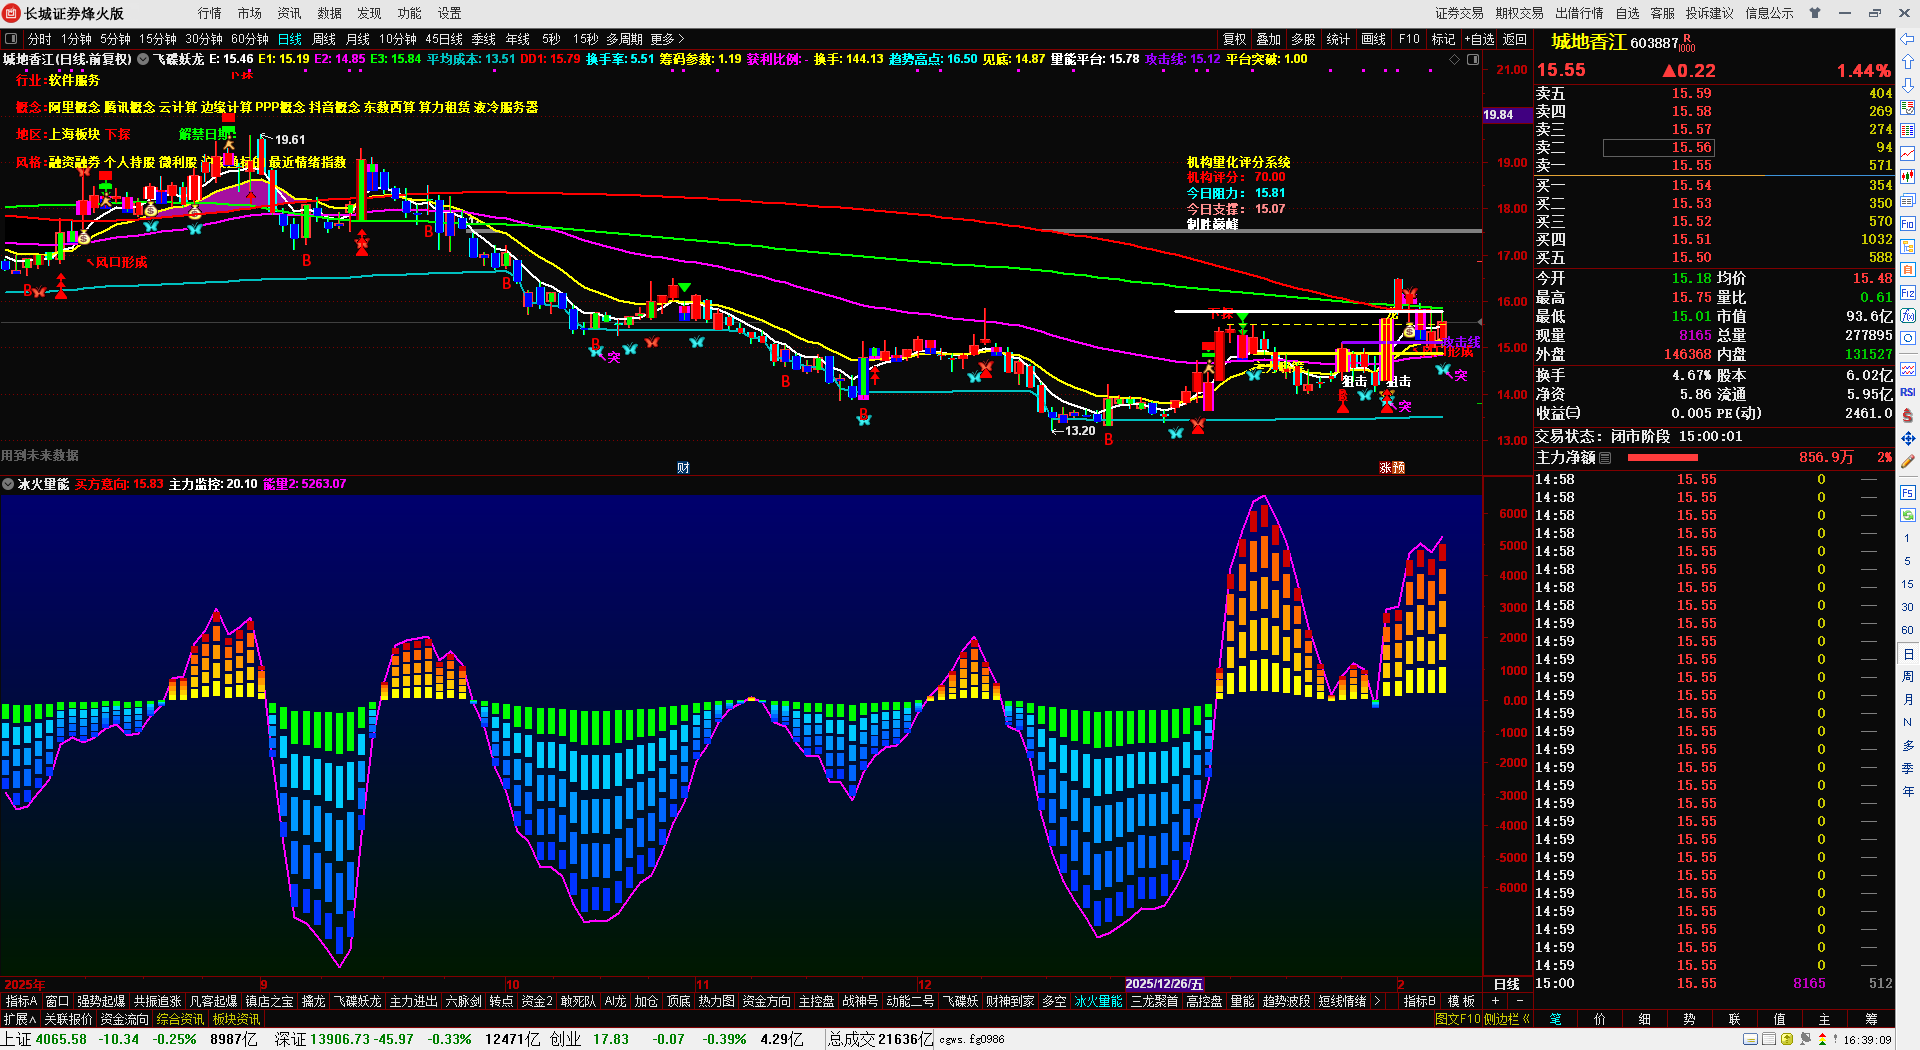Viewport: 1920px width, 1050px height.
Task: Click the back arrow icon in right sidebar
Action: coord(1908,39)
